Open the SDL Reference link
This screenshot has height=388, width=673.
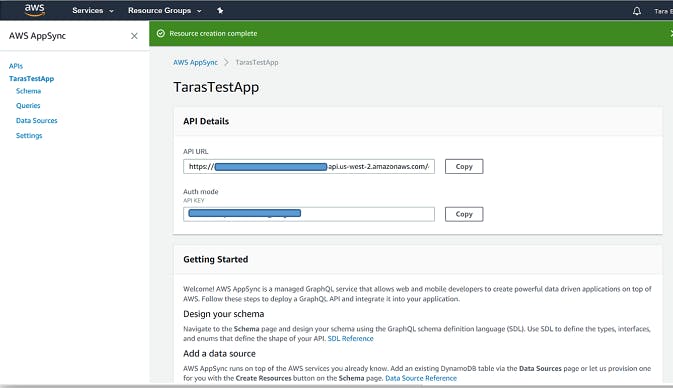point(350,339)
